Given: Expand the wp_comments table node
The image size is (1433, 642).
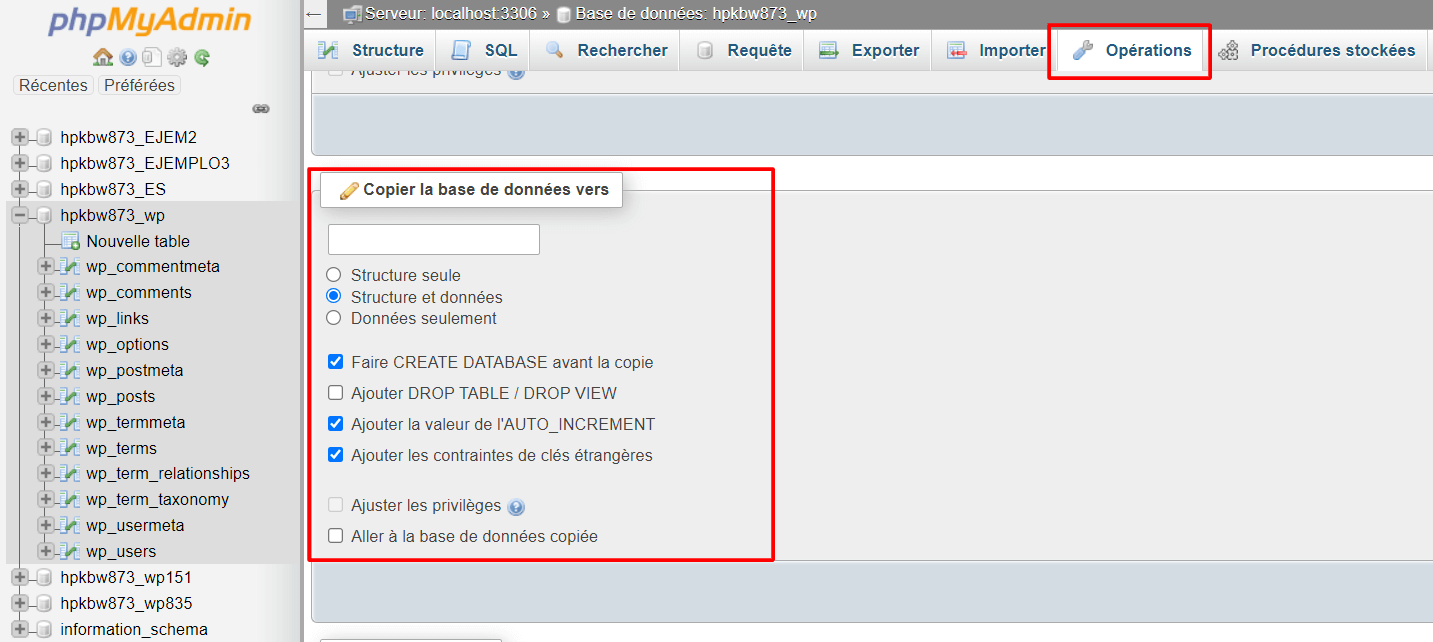Looking at the screenshot, I should 45,293.
